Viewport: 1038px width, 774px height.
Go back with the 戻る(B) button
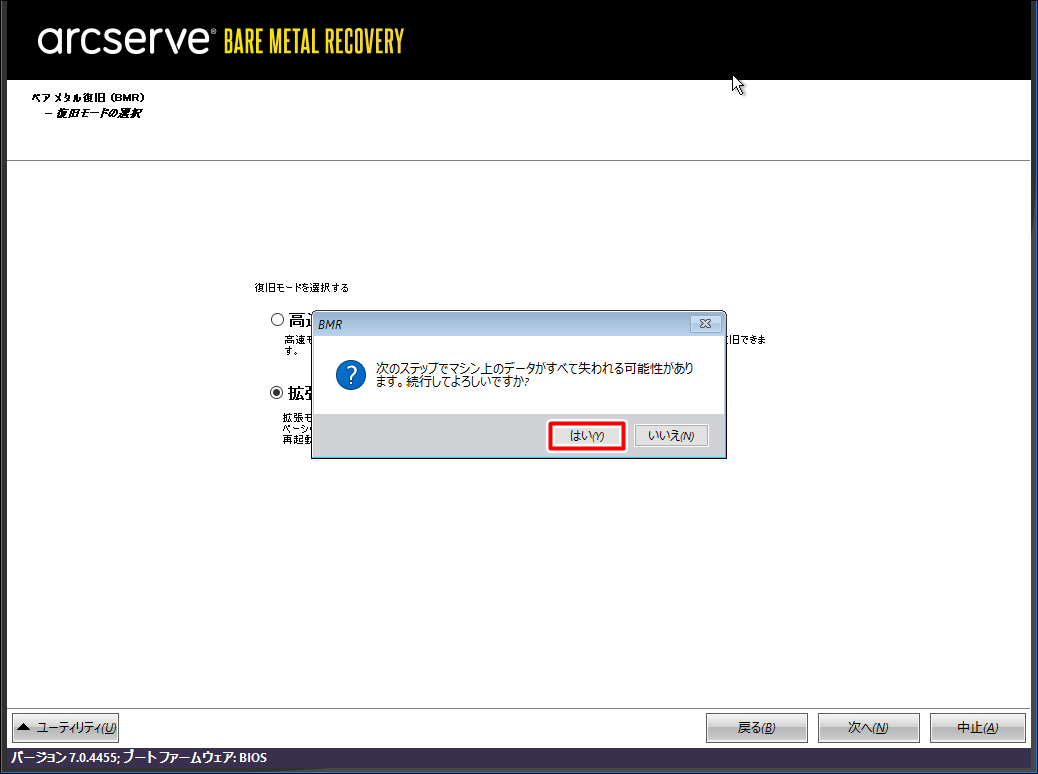[x=757, y=728]
